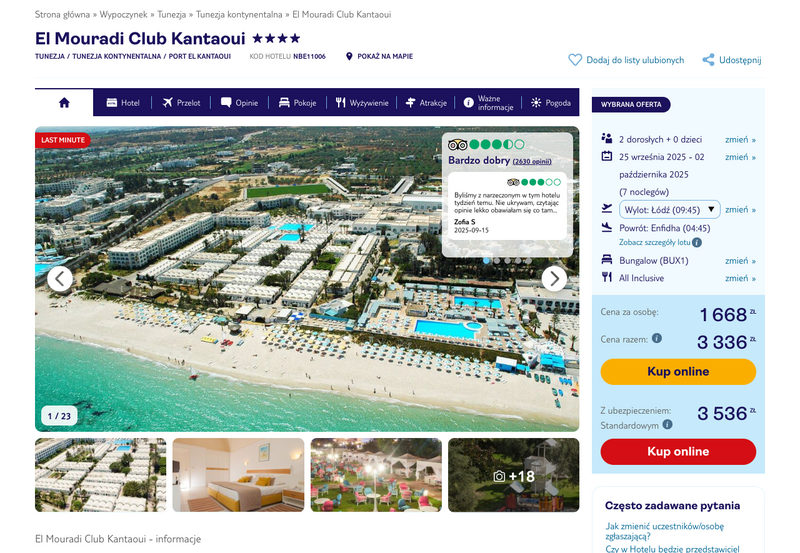Screen dimensions: 800x553
Task: Switch to the Wyżywienie tab
Action: point(362,103)
